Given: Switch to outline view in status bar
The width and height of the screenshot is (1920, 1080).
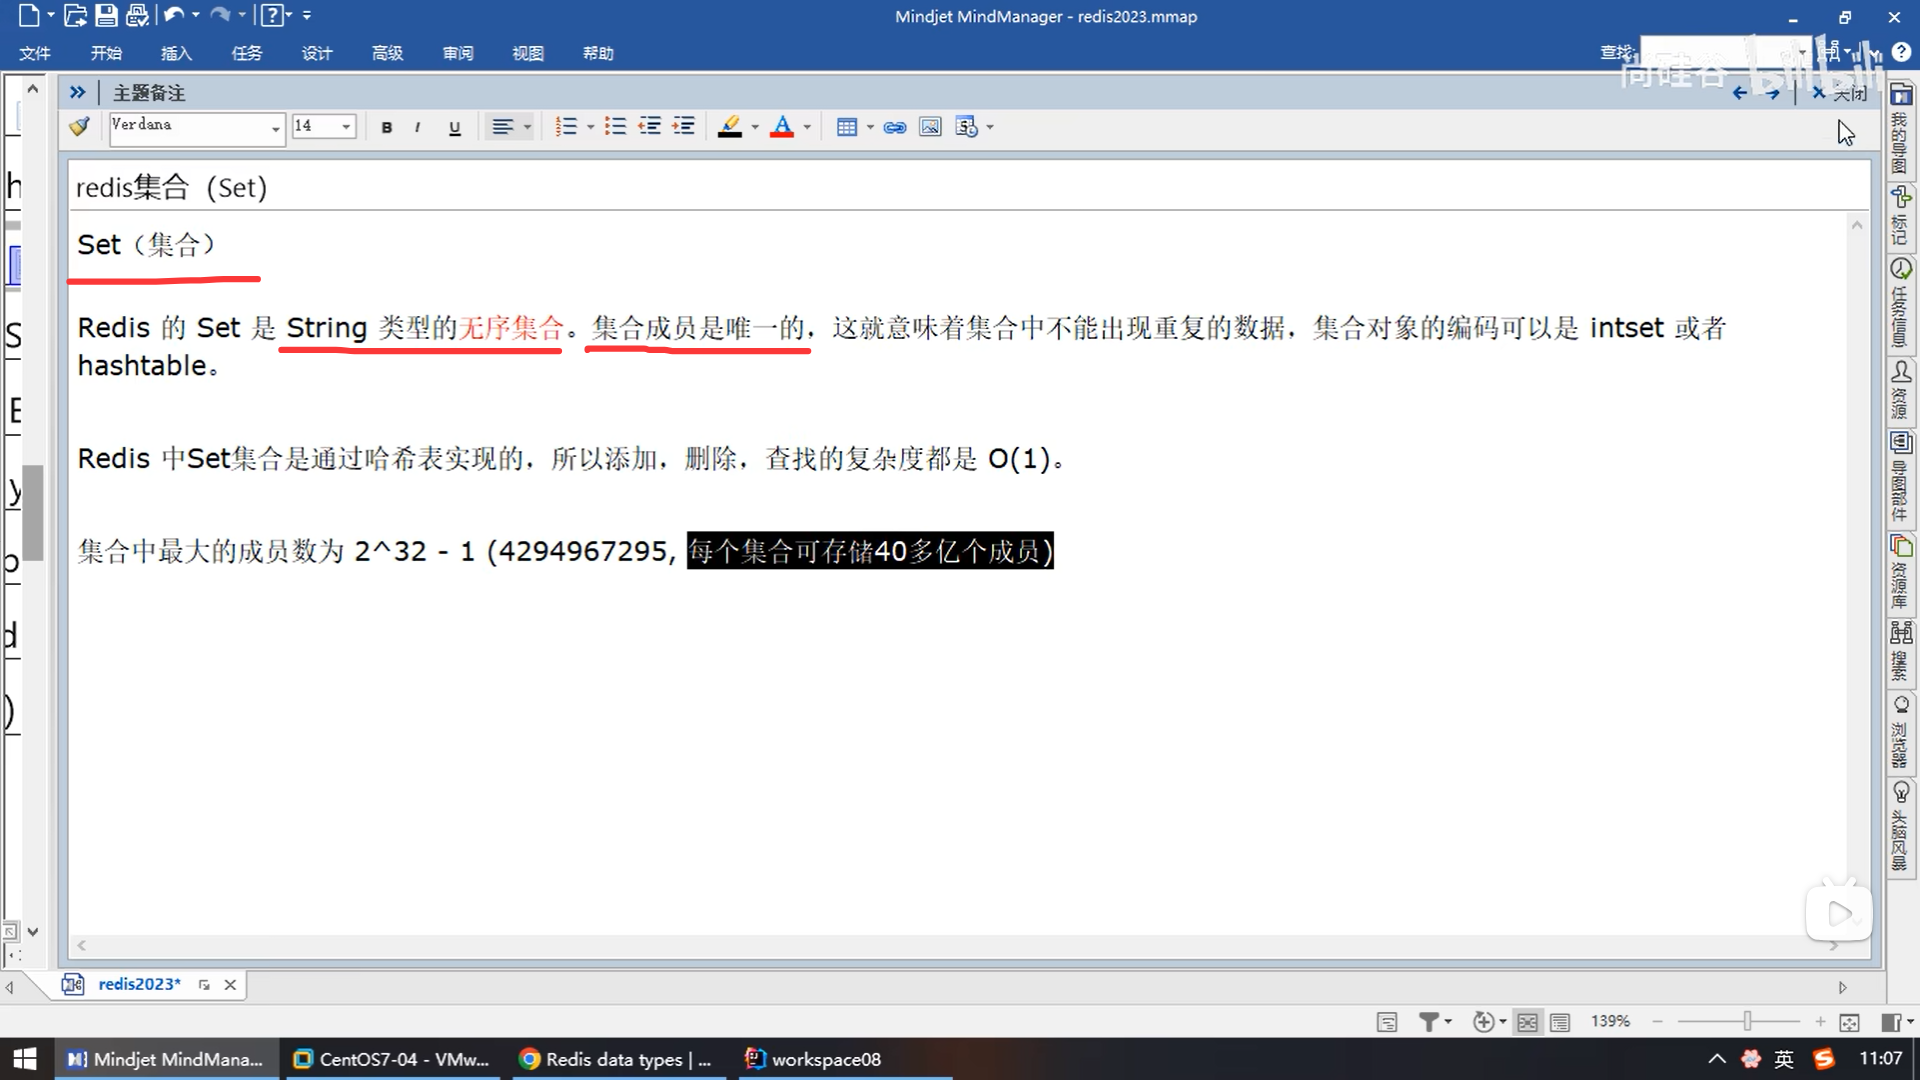Looking at the screenshot, I should tap(1560, 1021).
